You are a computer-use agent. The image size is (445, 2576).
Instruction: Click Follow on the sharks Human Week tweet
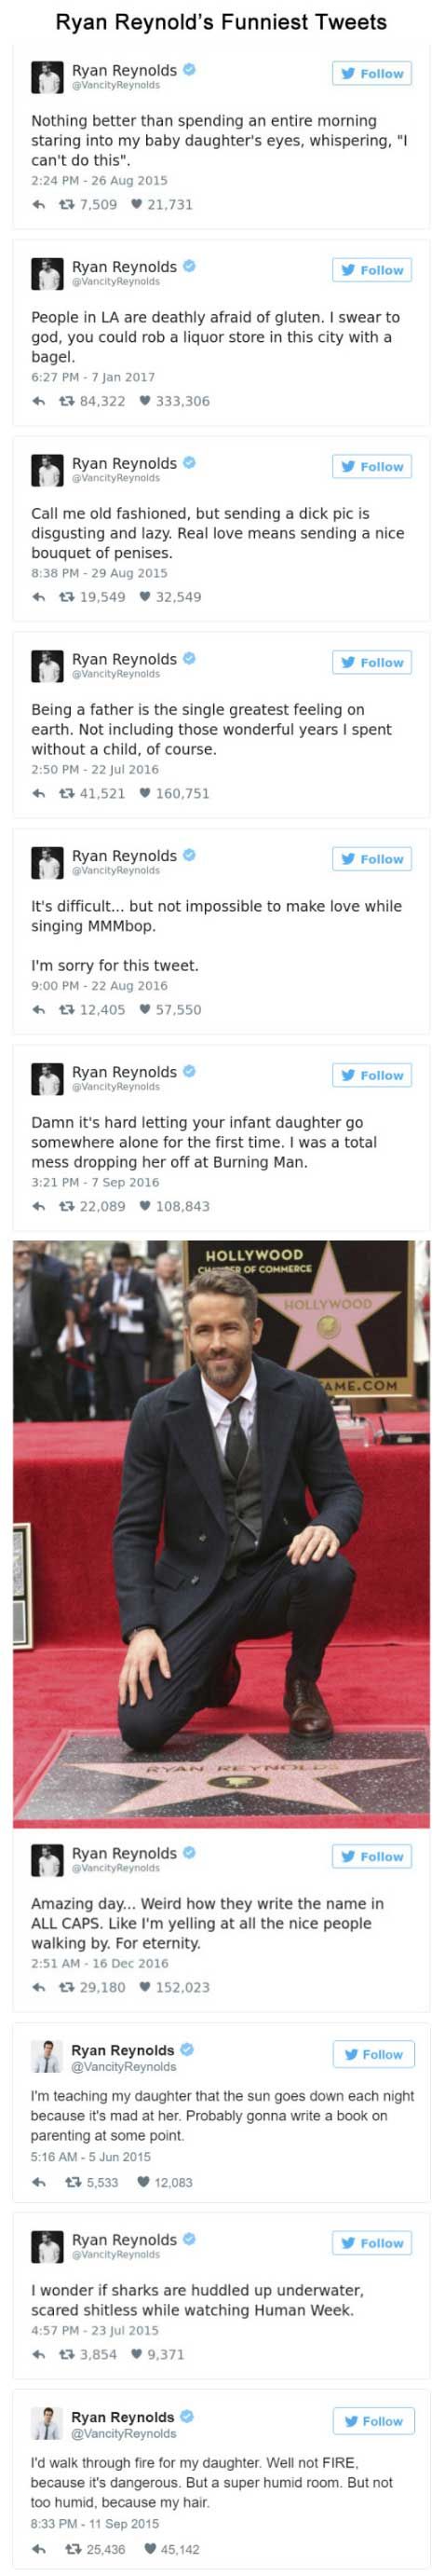(372, 2243)
